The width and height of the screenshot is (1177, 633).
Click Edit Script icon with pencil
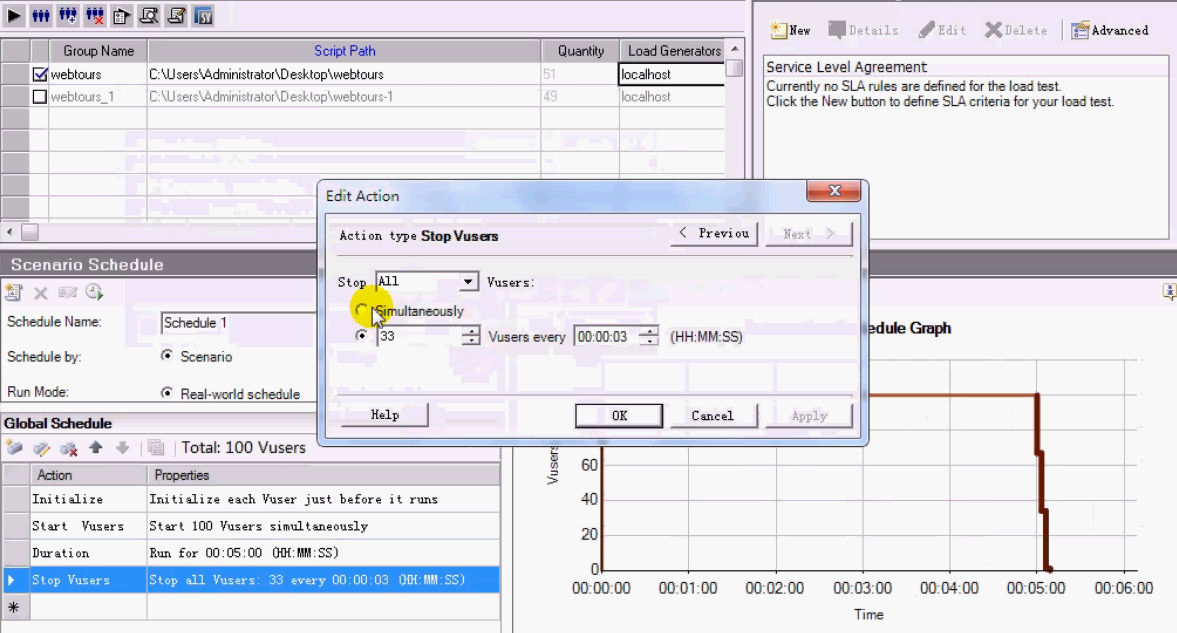176,15
